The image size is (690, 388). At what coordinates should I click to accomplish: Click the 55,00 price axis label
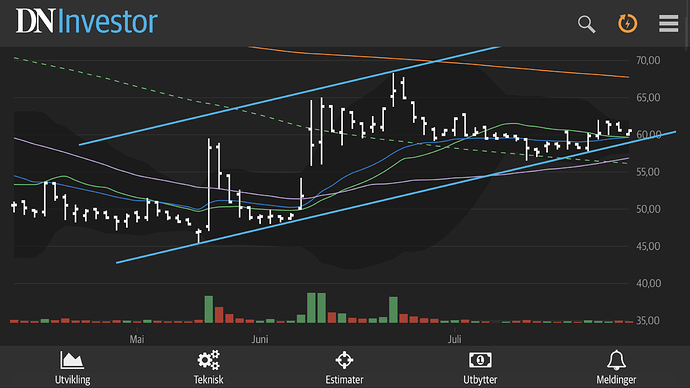click(648, 172)
